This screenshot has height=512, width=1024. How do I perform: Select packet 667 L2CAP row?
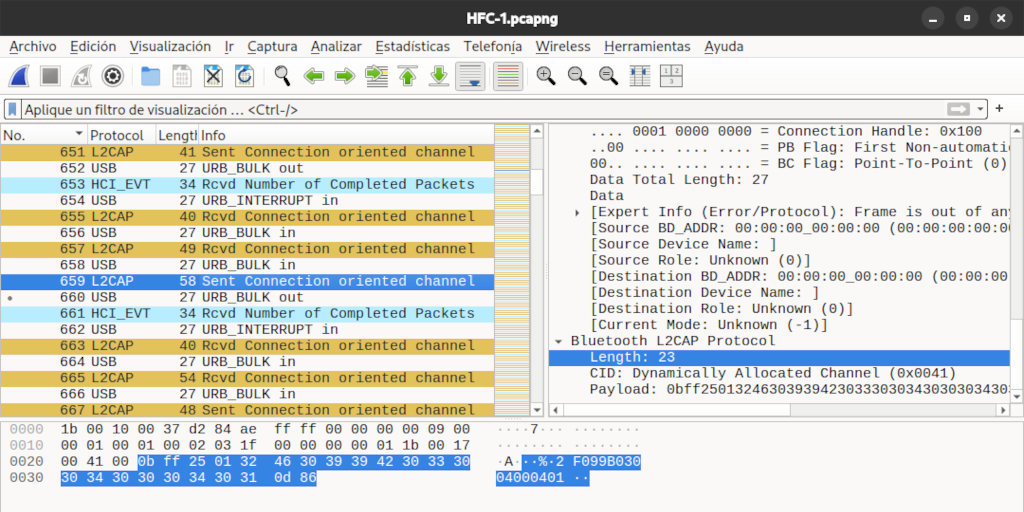click(x=248, y=410)
